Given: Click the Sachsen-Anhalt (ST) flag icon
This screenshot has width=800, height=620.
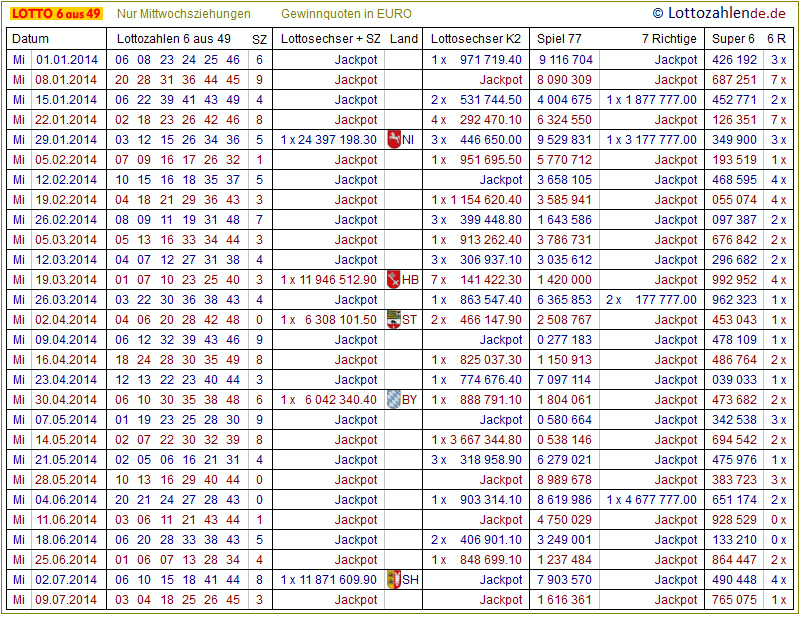Looking at the screenshot, I should [393, 320].
